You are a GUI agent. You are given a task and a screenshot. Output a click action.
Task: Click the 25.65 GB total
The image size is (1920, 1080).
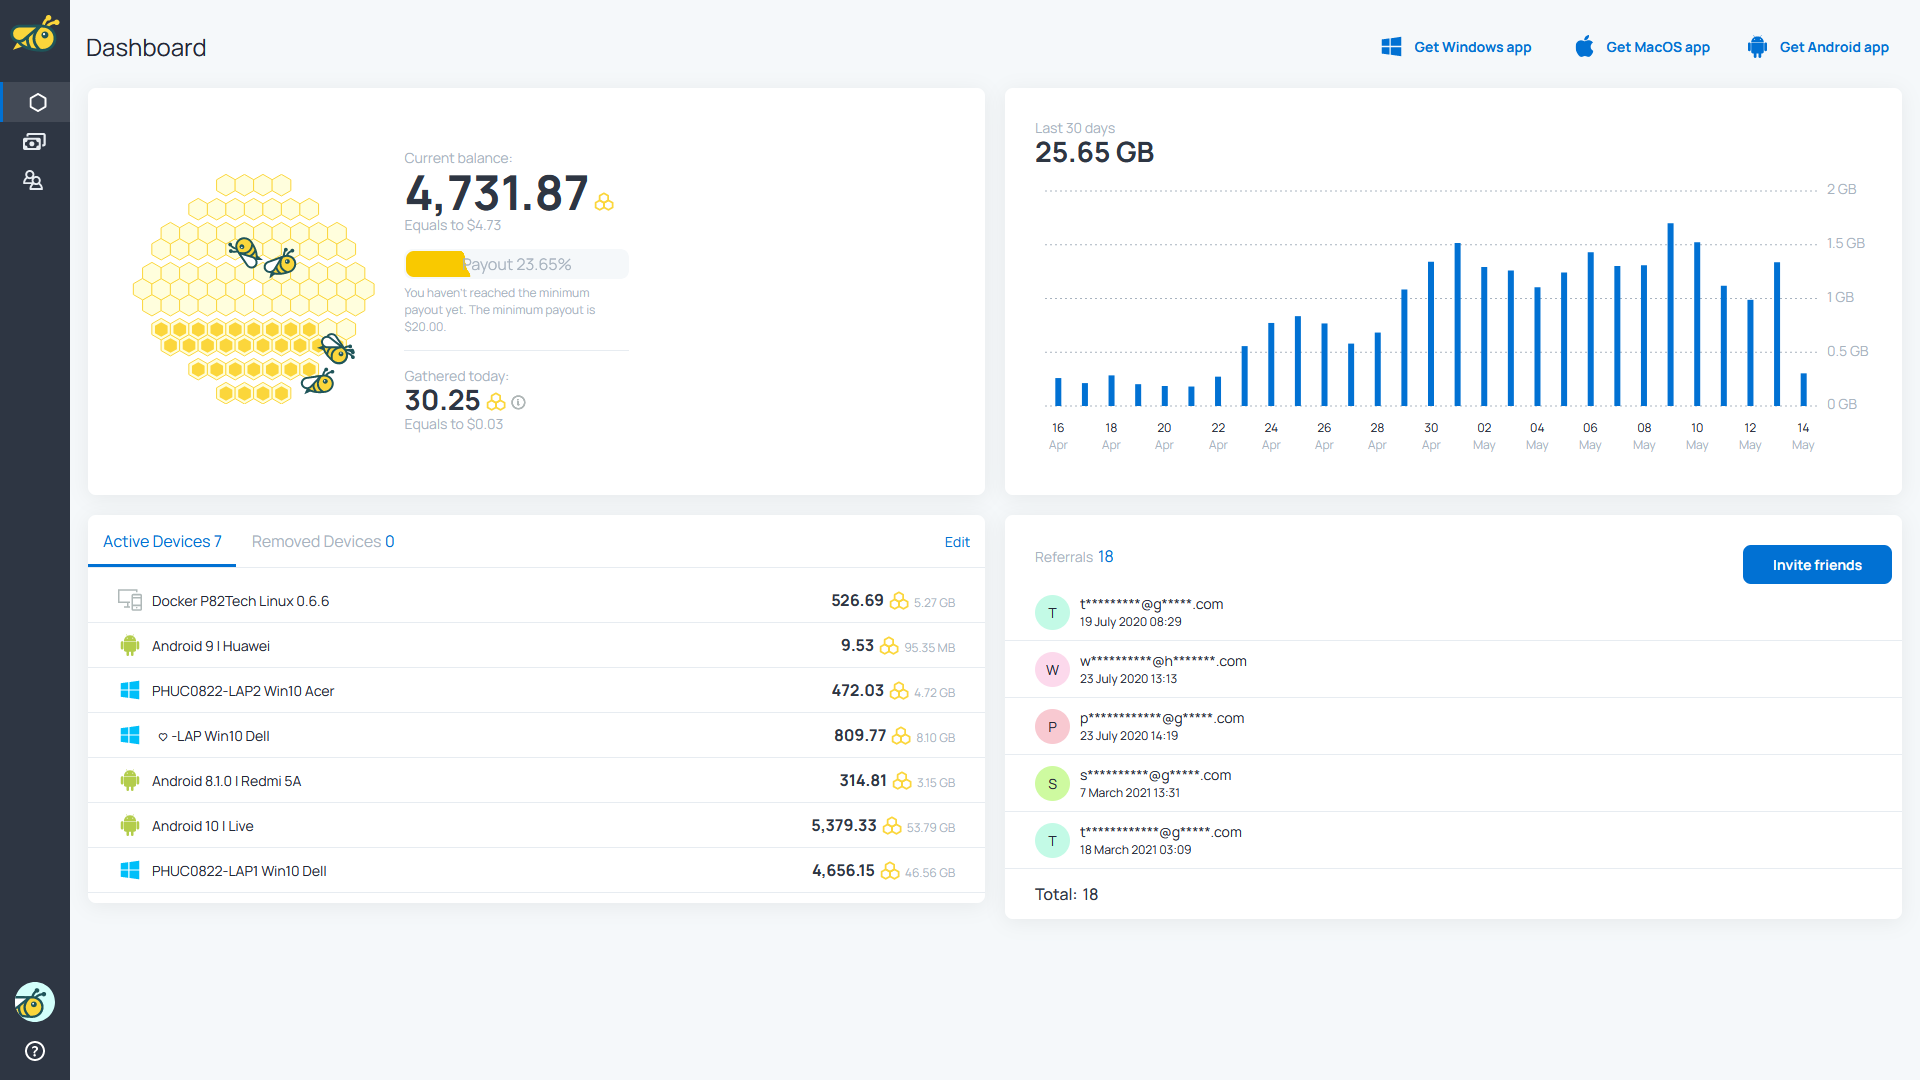tap(1094, 153)
